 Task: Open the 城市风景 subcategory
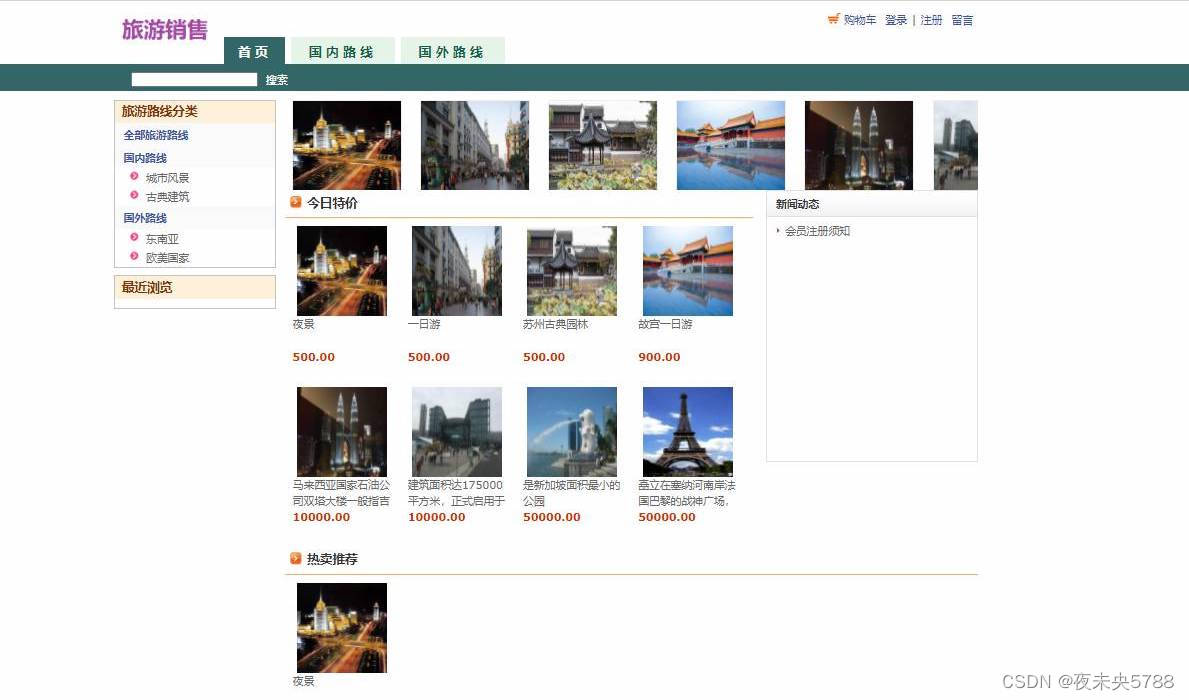[168, 177]
